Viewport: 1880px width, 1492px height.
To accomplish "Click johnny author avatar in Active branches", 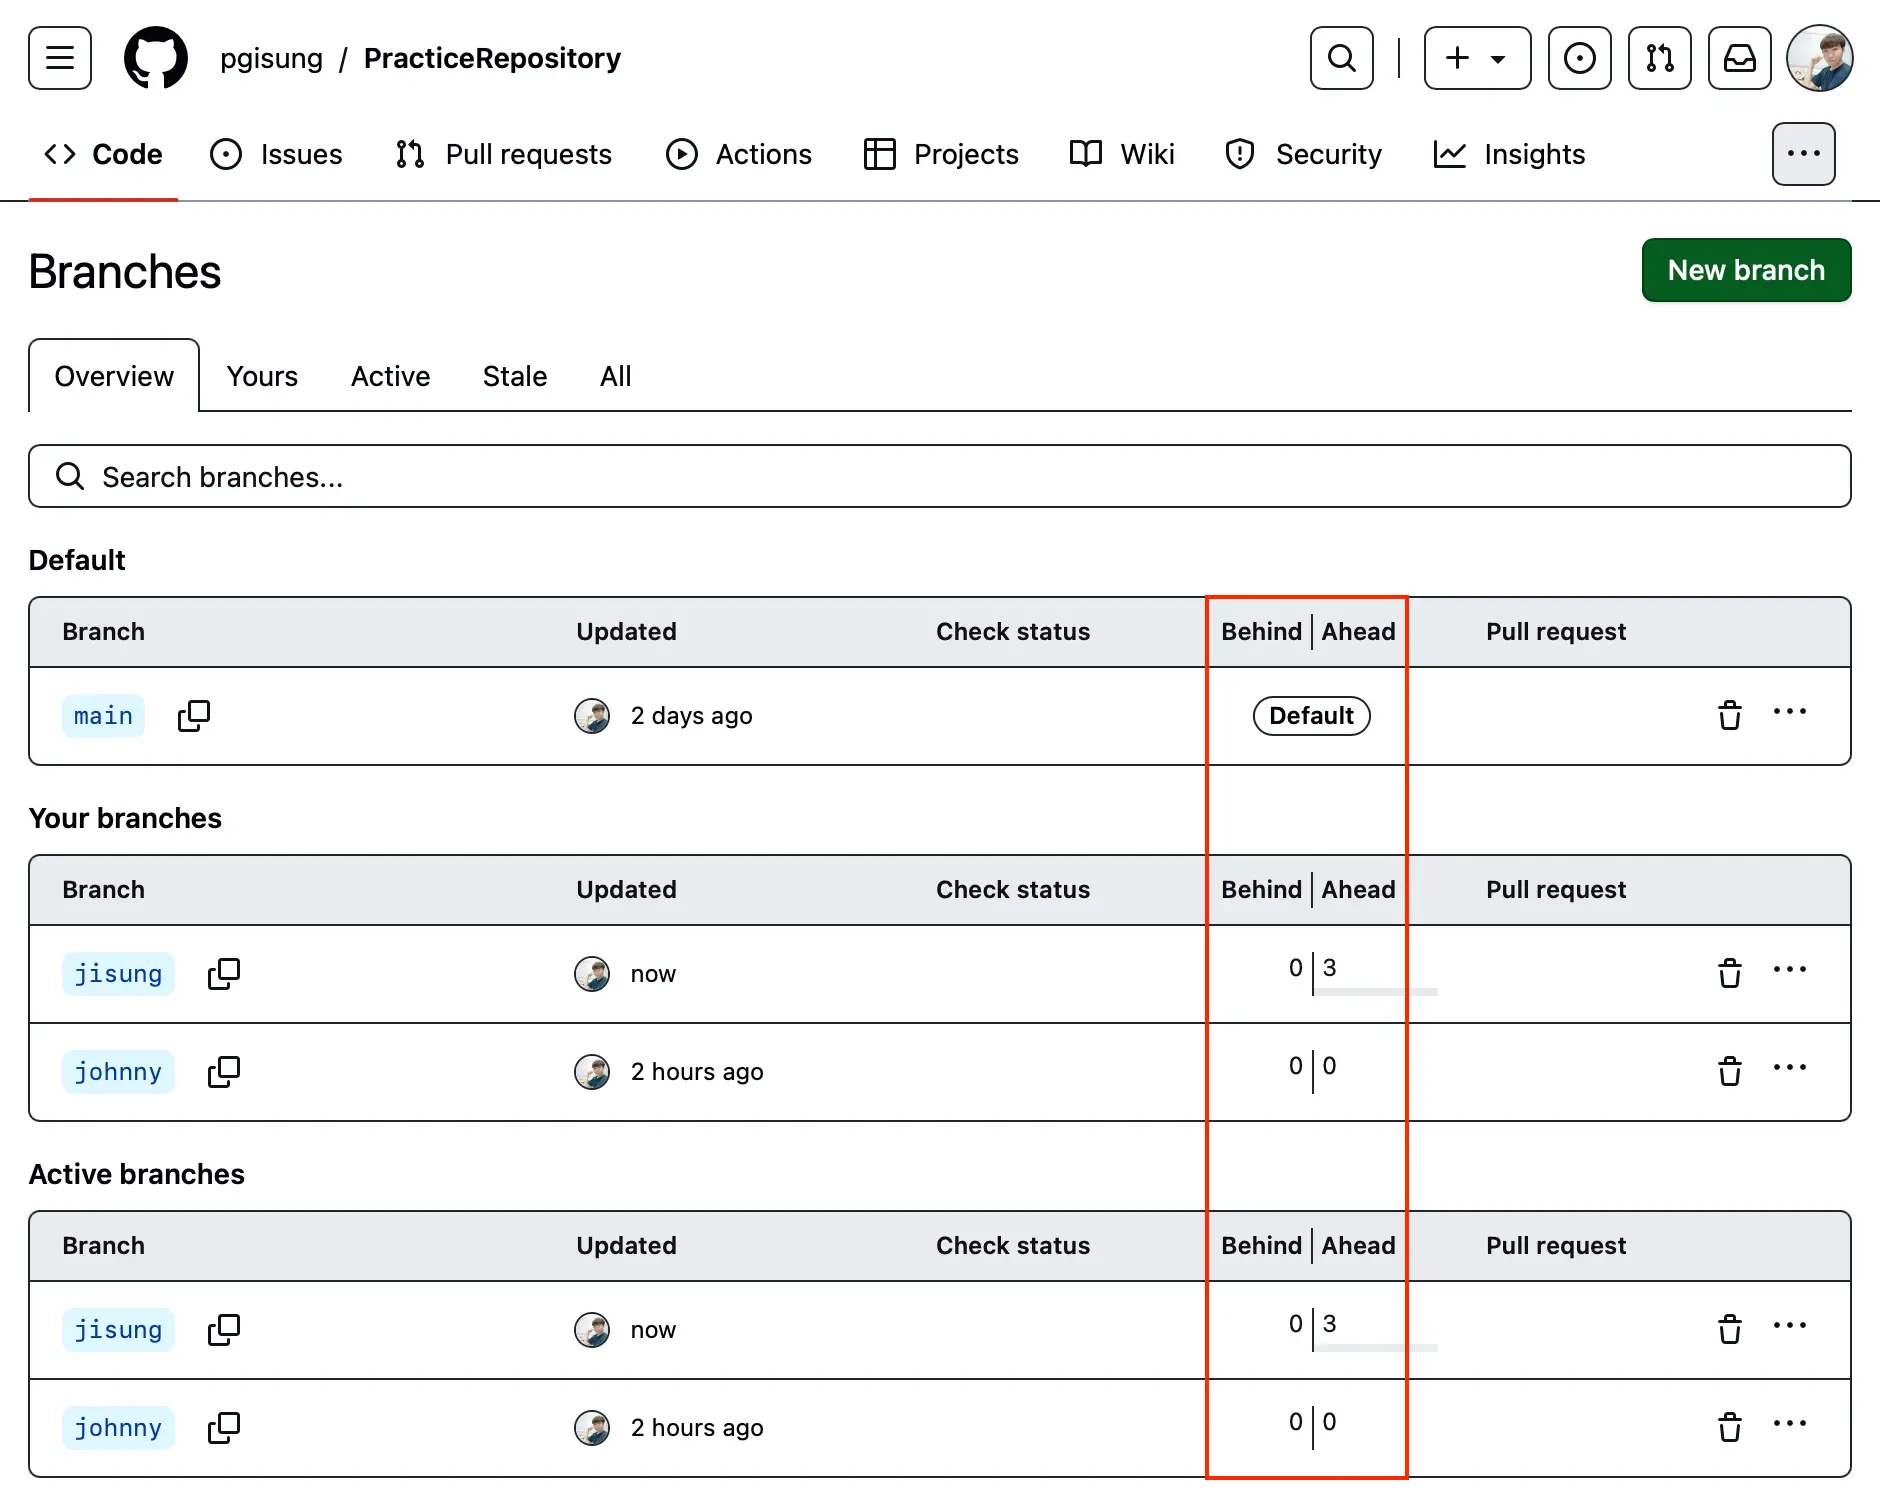I will pyautogui.click(x=592, y=1428).
